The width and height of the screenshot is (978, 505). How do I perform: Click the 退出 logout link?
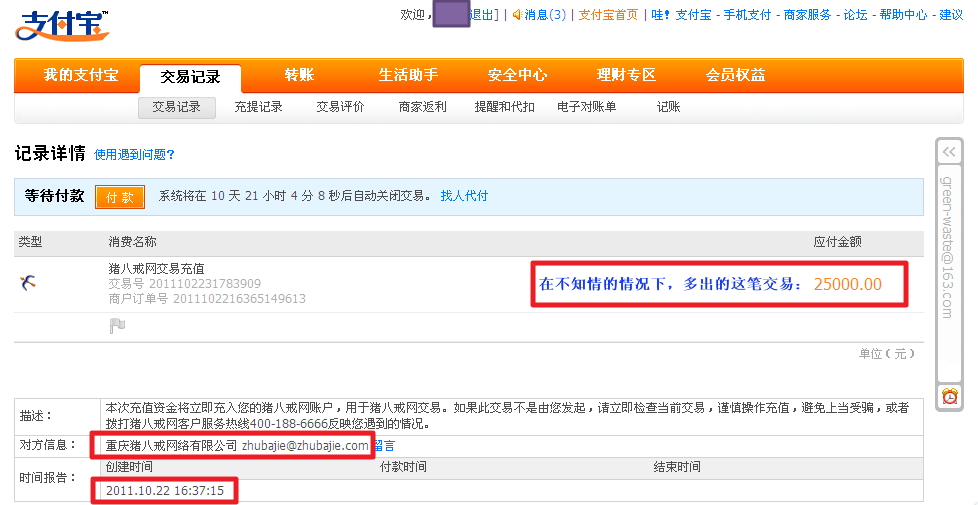[482, 15]
